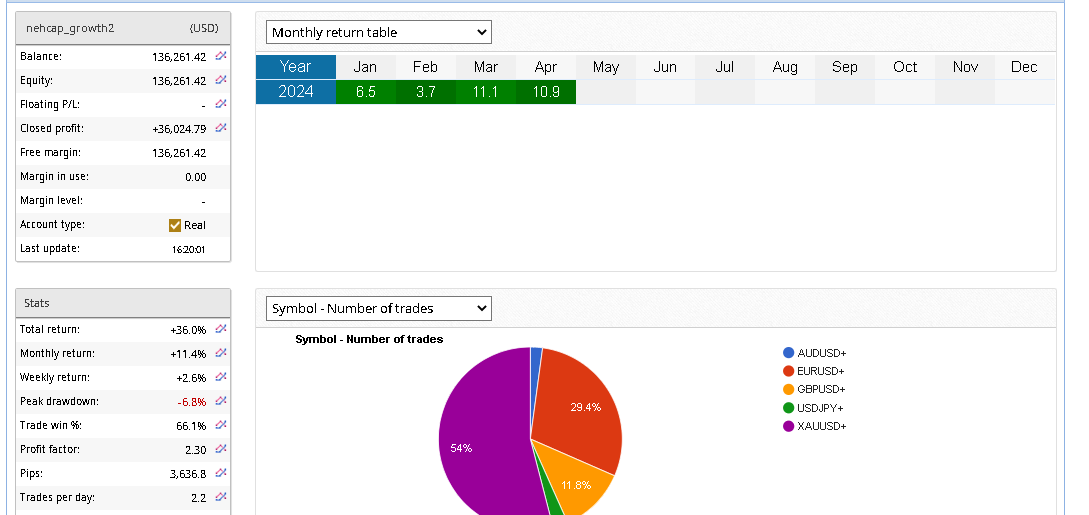Viewport: 1089px width, 515px height.
Task: Click the chart icon beside Balance
Action: (221, 56)
